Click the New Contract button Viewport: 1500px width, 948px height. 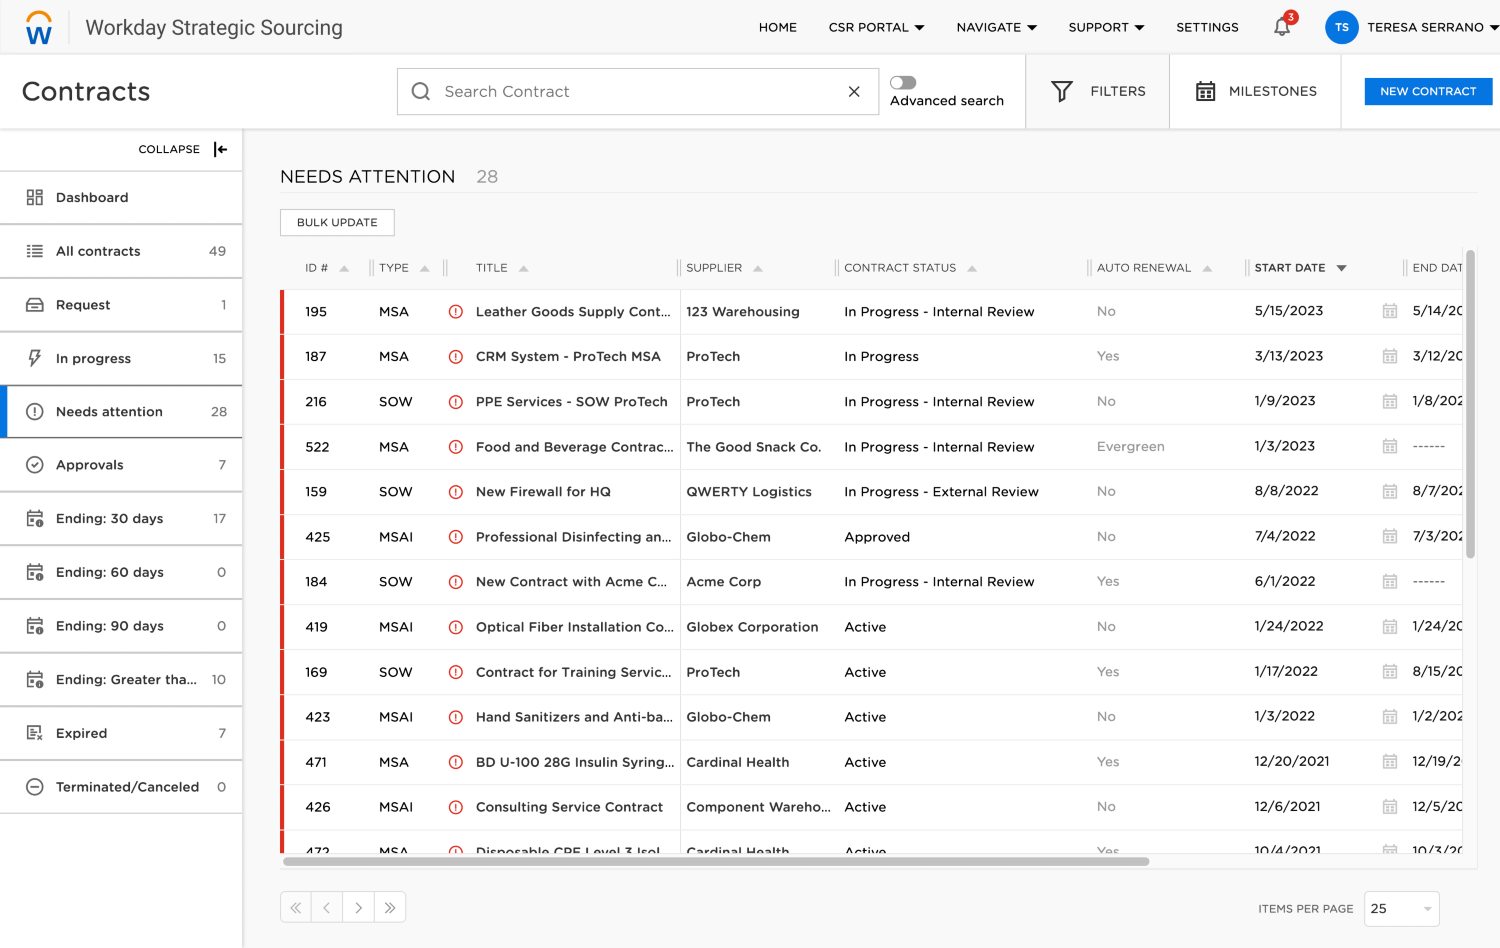[1428, 92]
